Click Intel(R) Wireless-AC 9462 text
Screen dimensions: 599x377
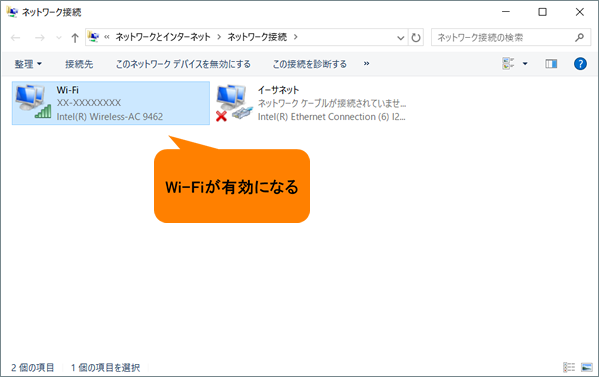(x=110, y=116)
